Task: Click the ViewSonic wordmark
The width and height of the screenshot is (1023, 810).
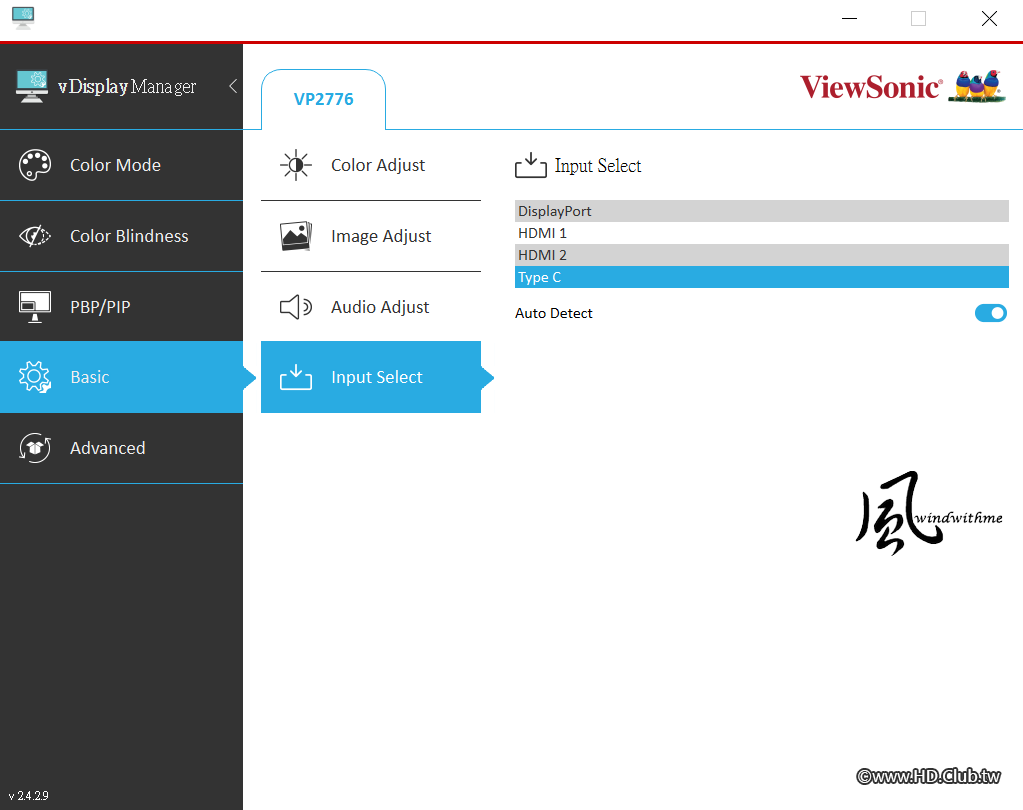Action: point(871,87)
